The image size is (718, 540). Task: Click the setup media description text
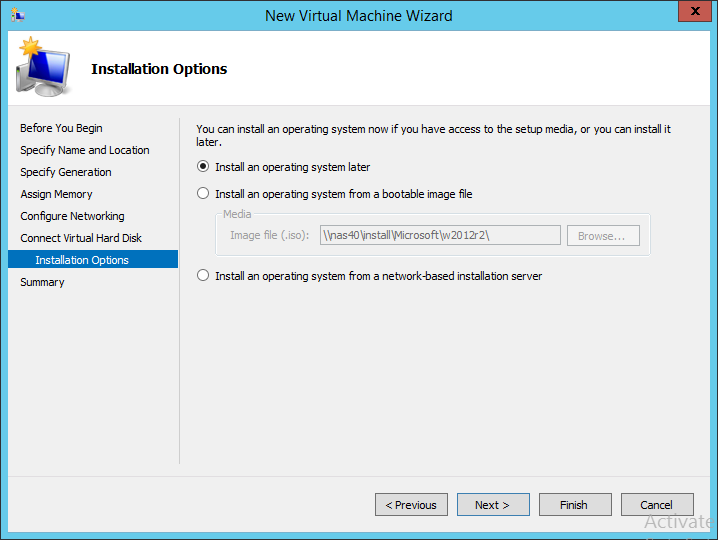click(x=433, y=136)
